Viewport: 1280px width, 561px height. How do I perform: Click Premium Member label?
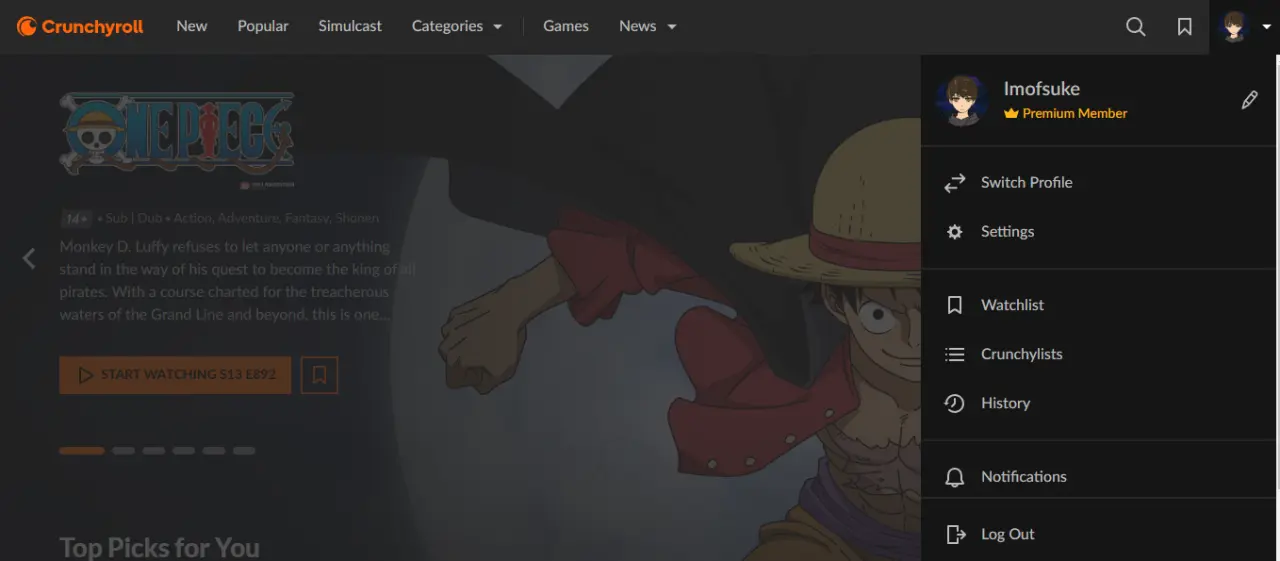[1075, 114]
